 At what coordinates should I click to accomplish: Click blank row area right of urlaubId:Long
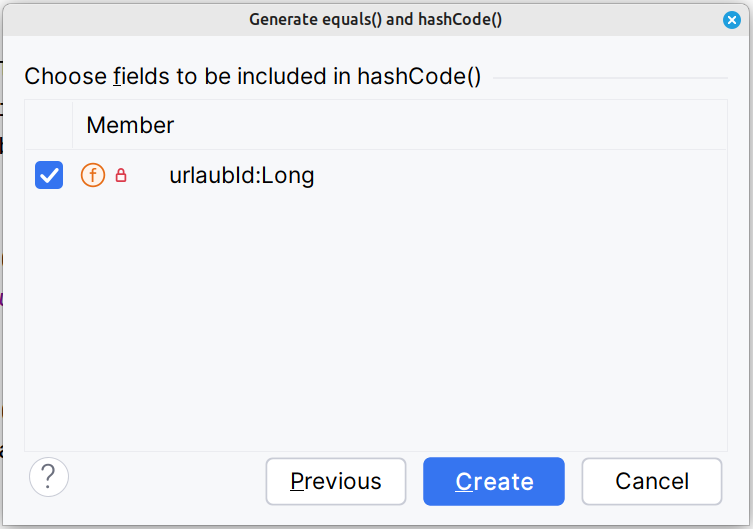tap(520, 176)
